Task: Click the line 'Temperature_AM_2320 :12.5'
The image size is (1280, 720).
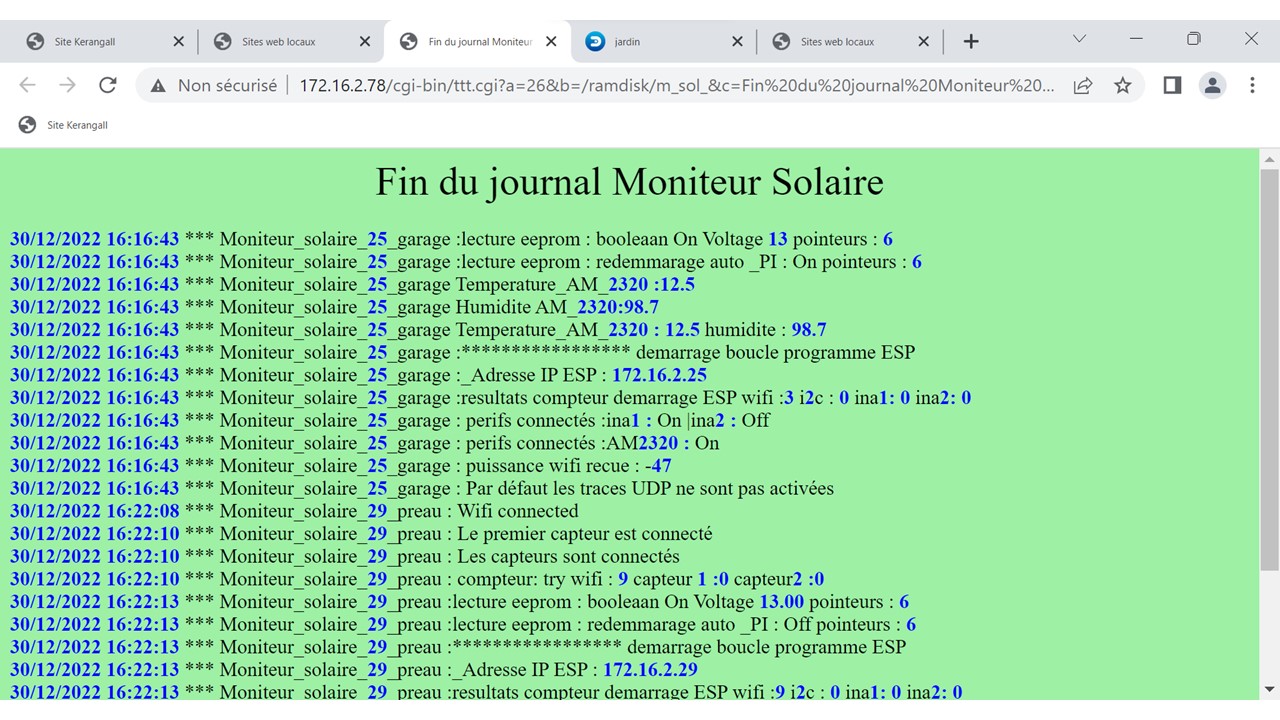Action: click(352, 284)
